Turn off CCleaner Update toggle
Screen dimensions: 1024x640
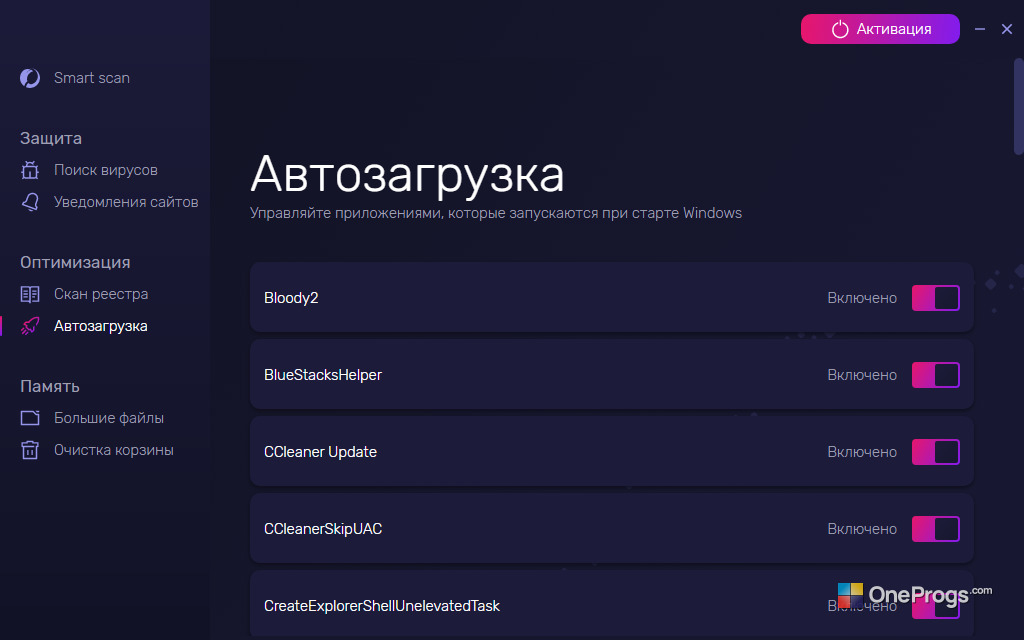click(x=935, y=452)
